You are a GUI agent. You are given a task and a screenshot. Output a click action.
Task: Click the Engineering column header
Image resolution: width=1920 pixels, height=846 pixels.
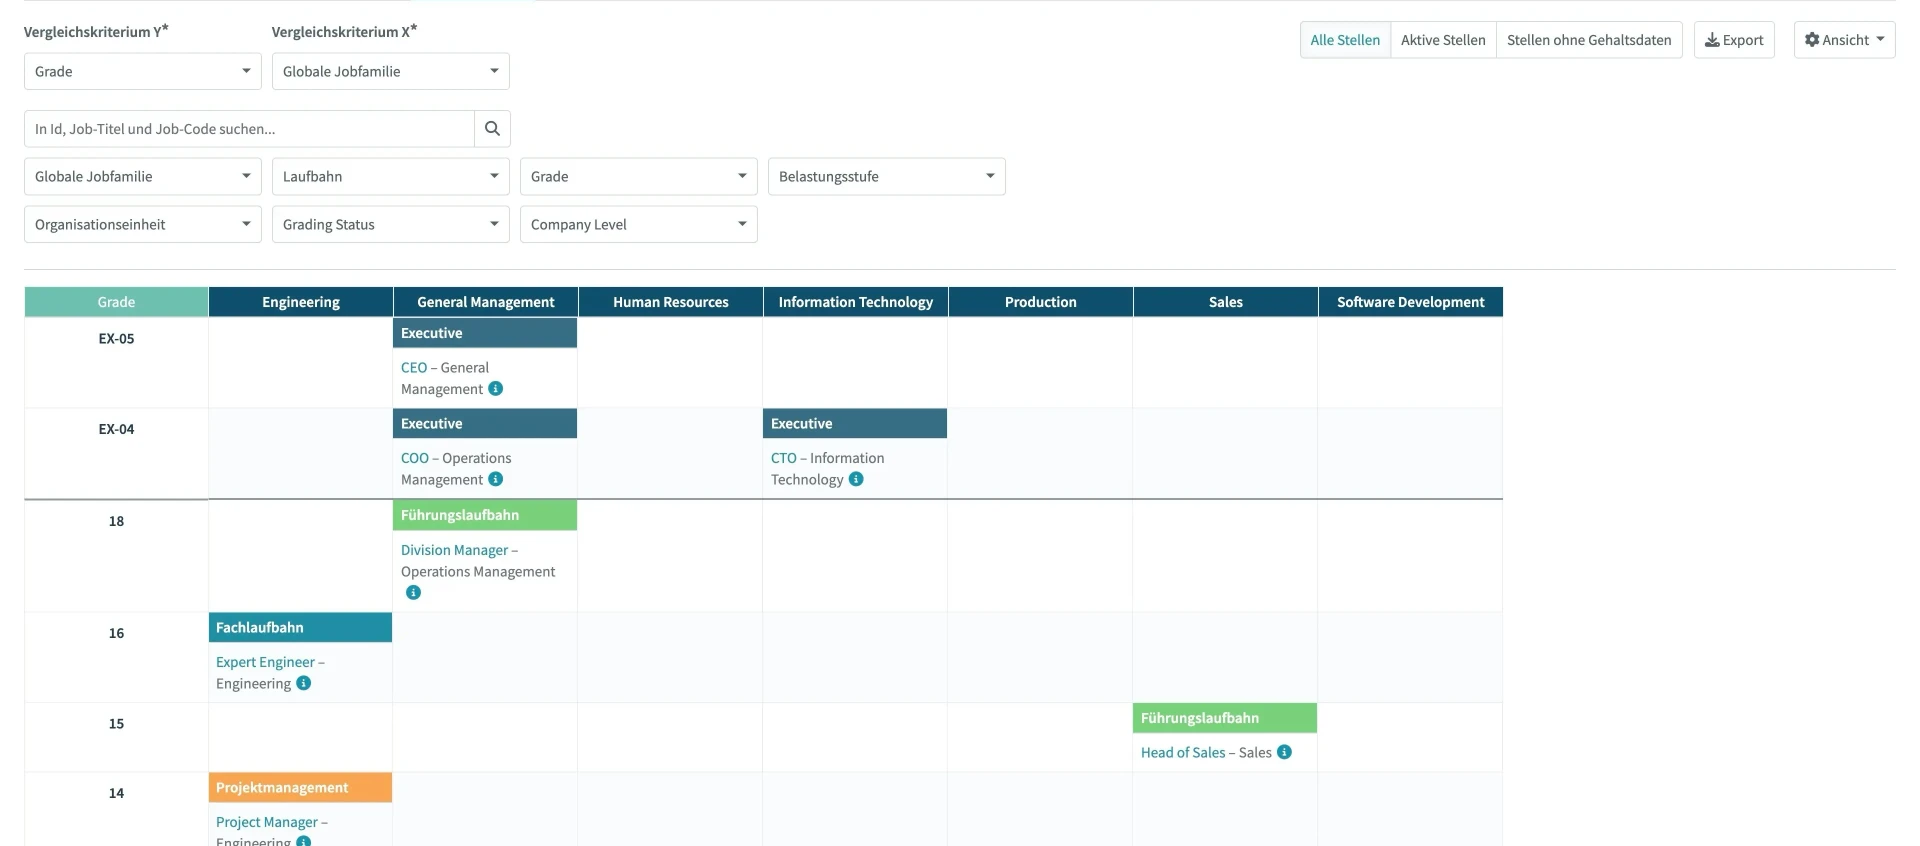point(301,302)
